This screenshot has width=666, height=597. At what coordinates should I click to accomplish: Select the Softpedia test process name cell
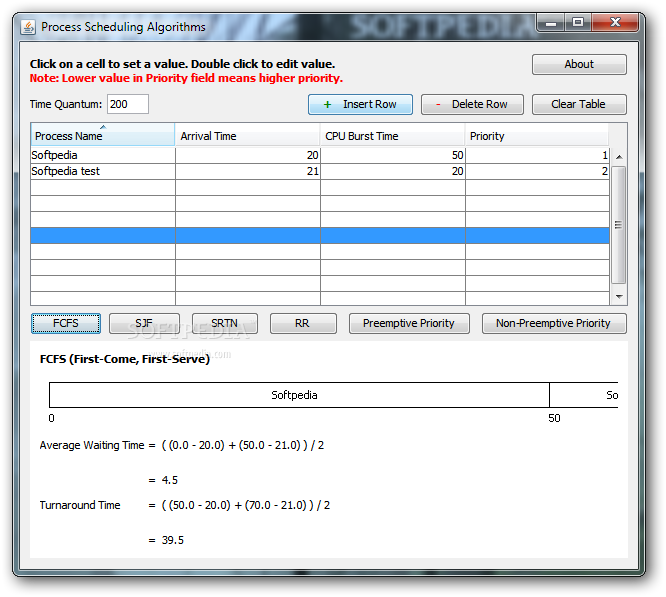coord(103,172)
